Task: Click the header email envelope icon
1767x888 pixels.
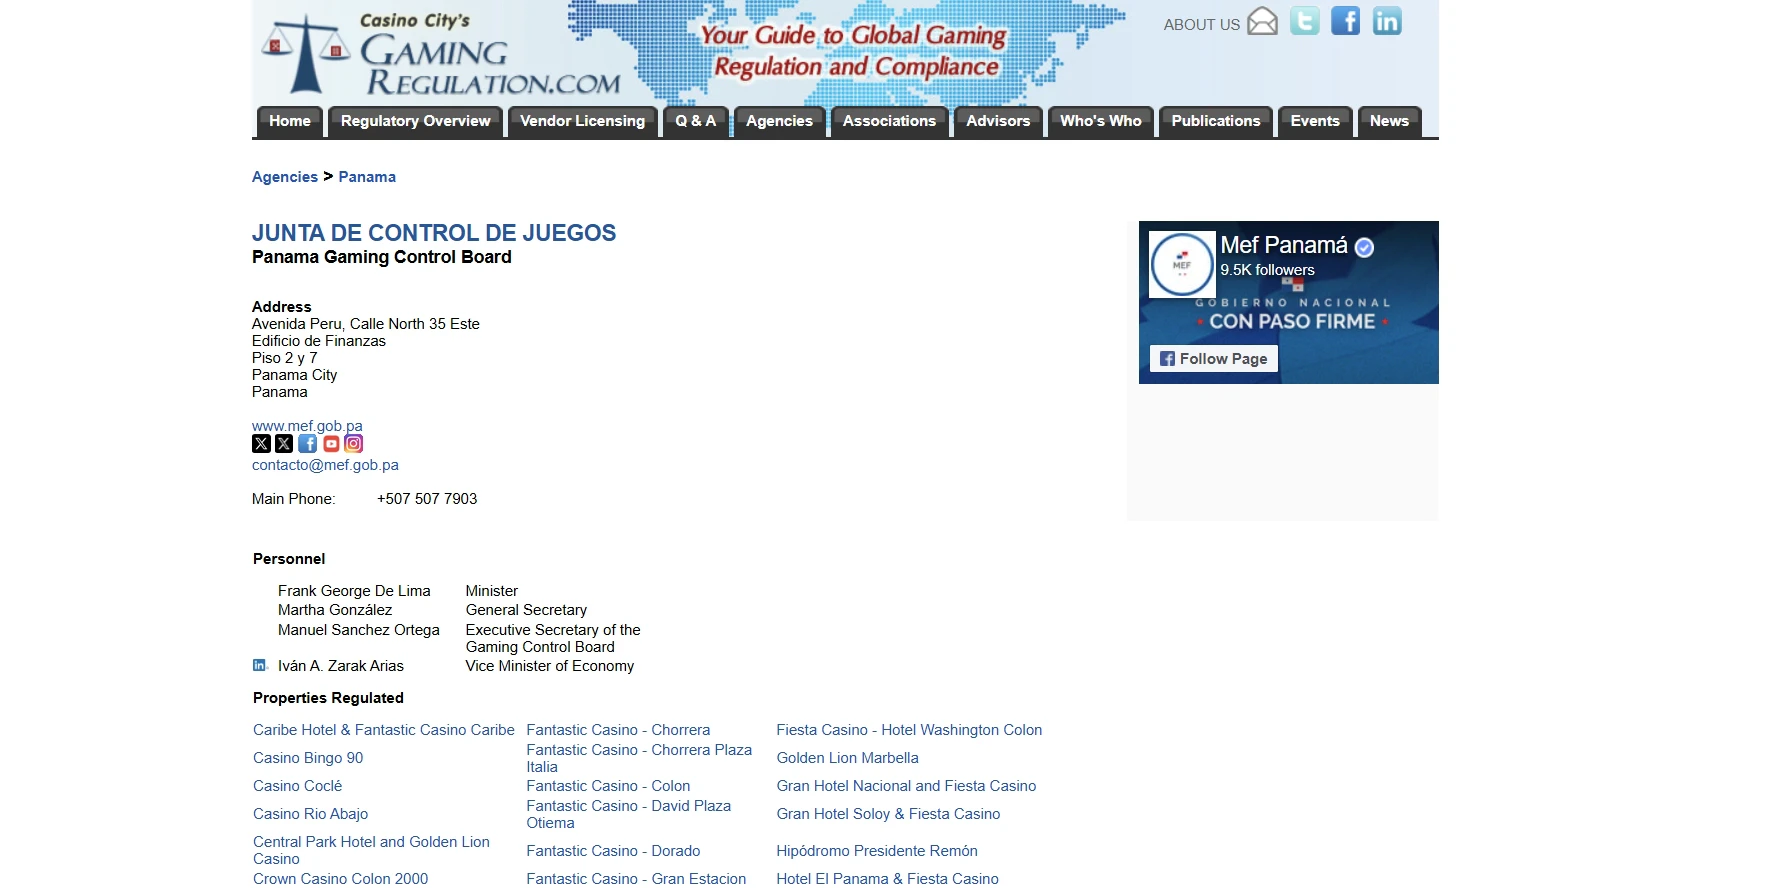Action: 1263,21
